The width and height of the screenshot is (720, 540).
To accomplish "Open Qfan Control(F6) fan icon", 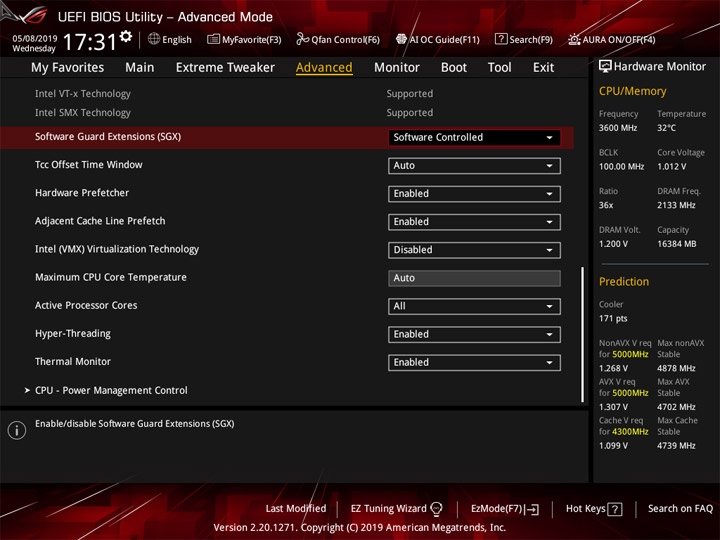I will [302, 39].
